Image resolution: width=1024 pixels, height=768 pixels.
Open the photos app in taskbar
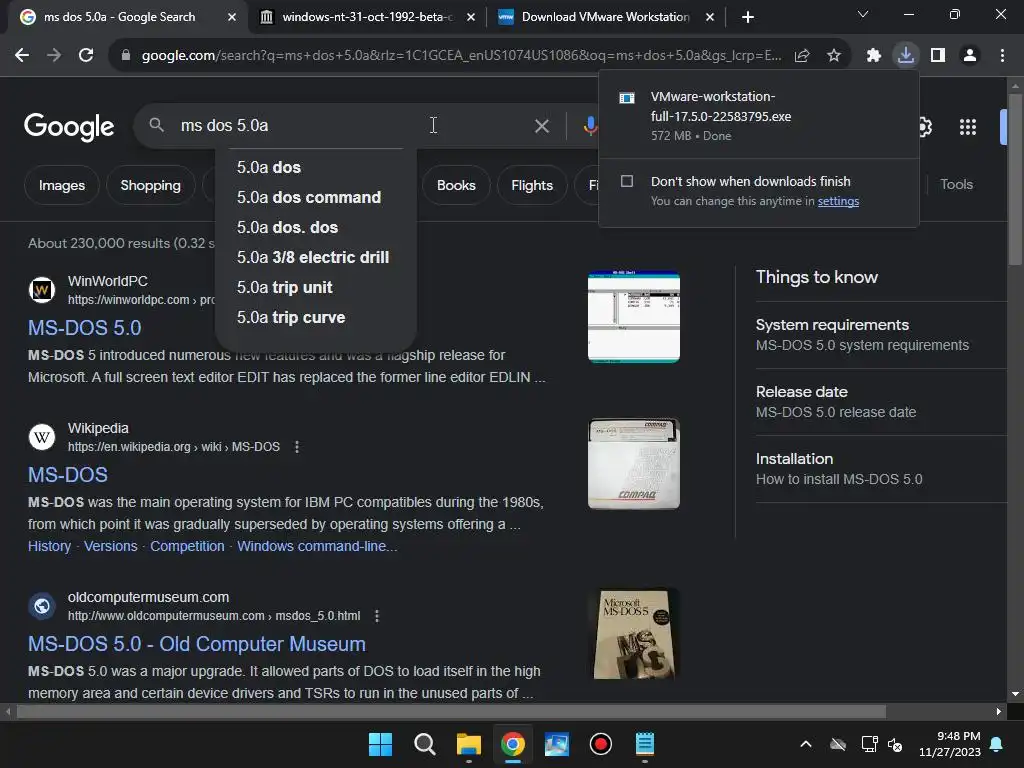(x=556, y=744)
